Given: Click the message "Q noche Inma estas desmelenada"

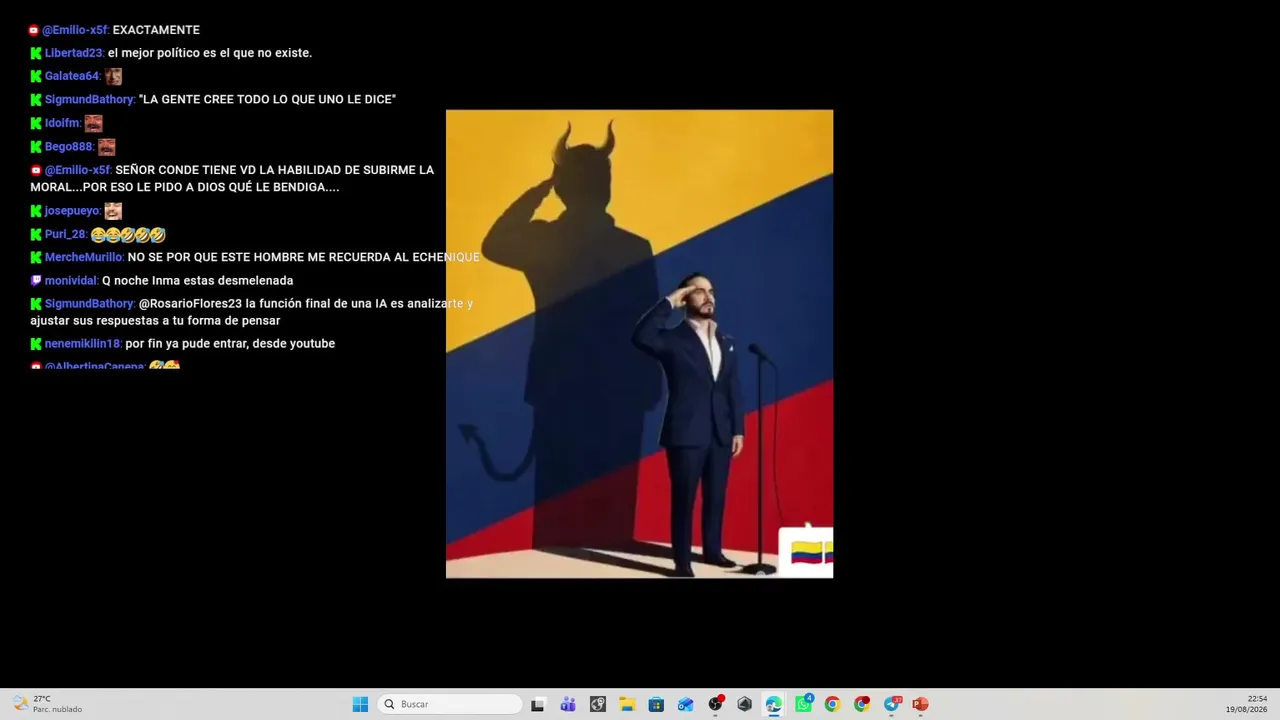Looking at the screenshot, I should (x=197, y=281).
